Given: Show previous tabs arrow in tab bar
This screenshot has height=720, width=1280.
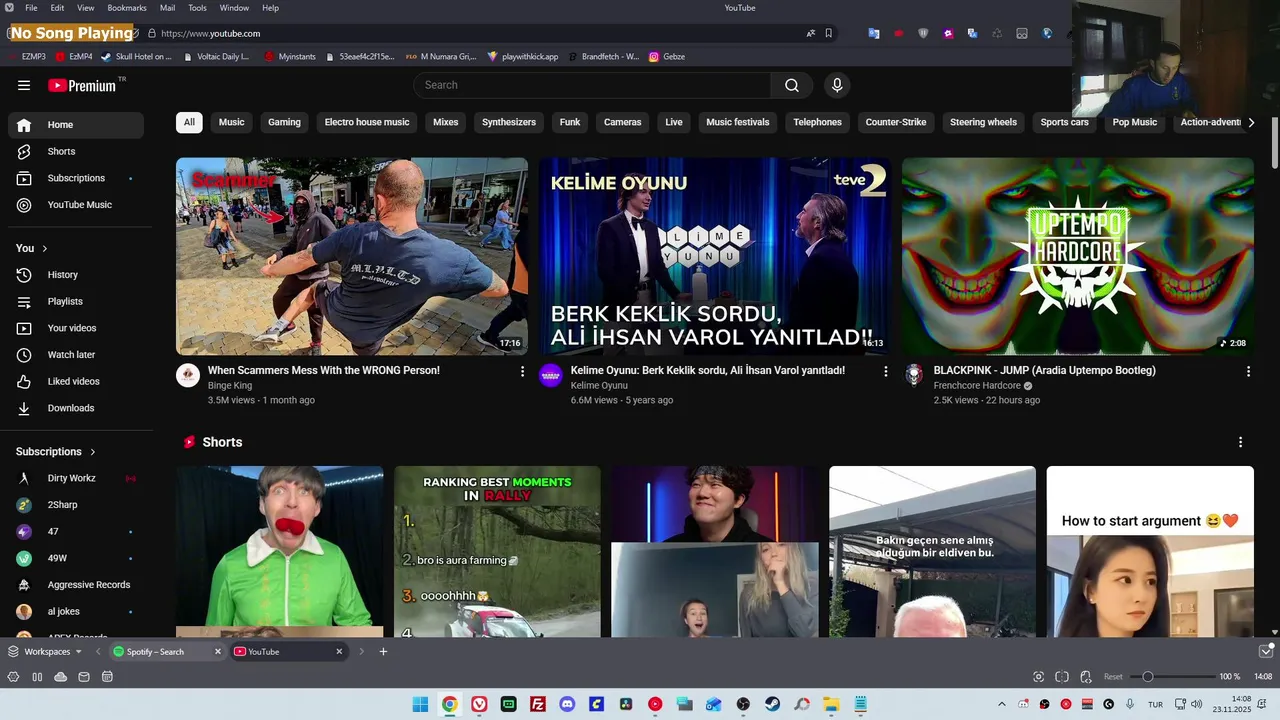Looking at the screenshot, I should 98,652.
